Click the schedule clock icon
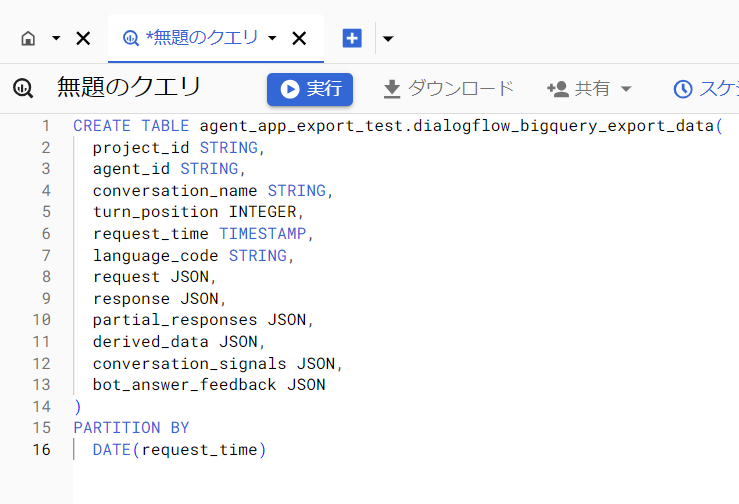 683,89
